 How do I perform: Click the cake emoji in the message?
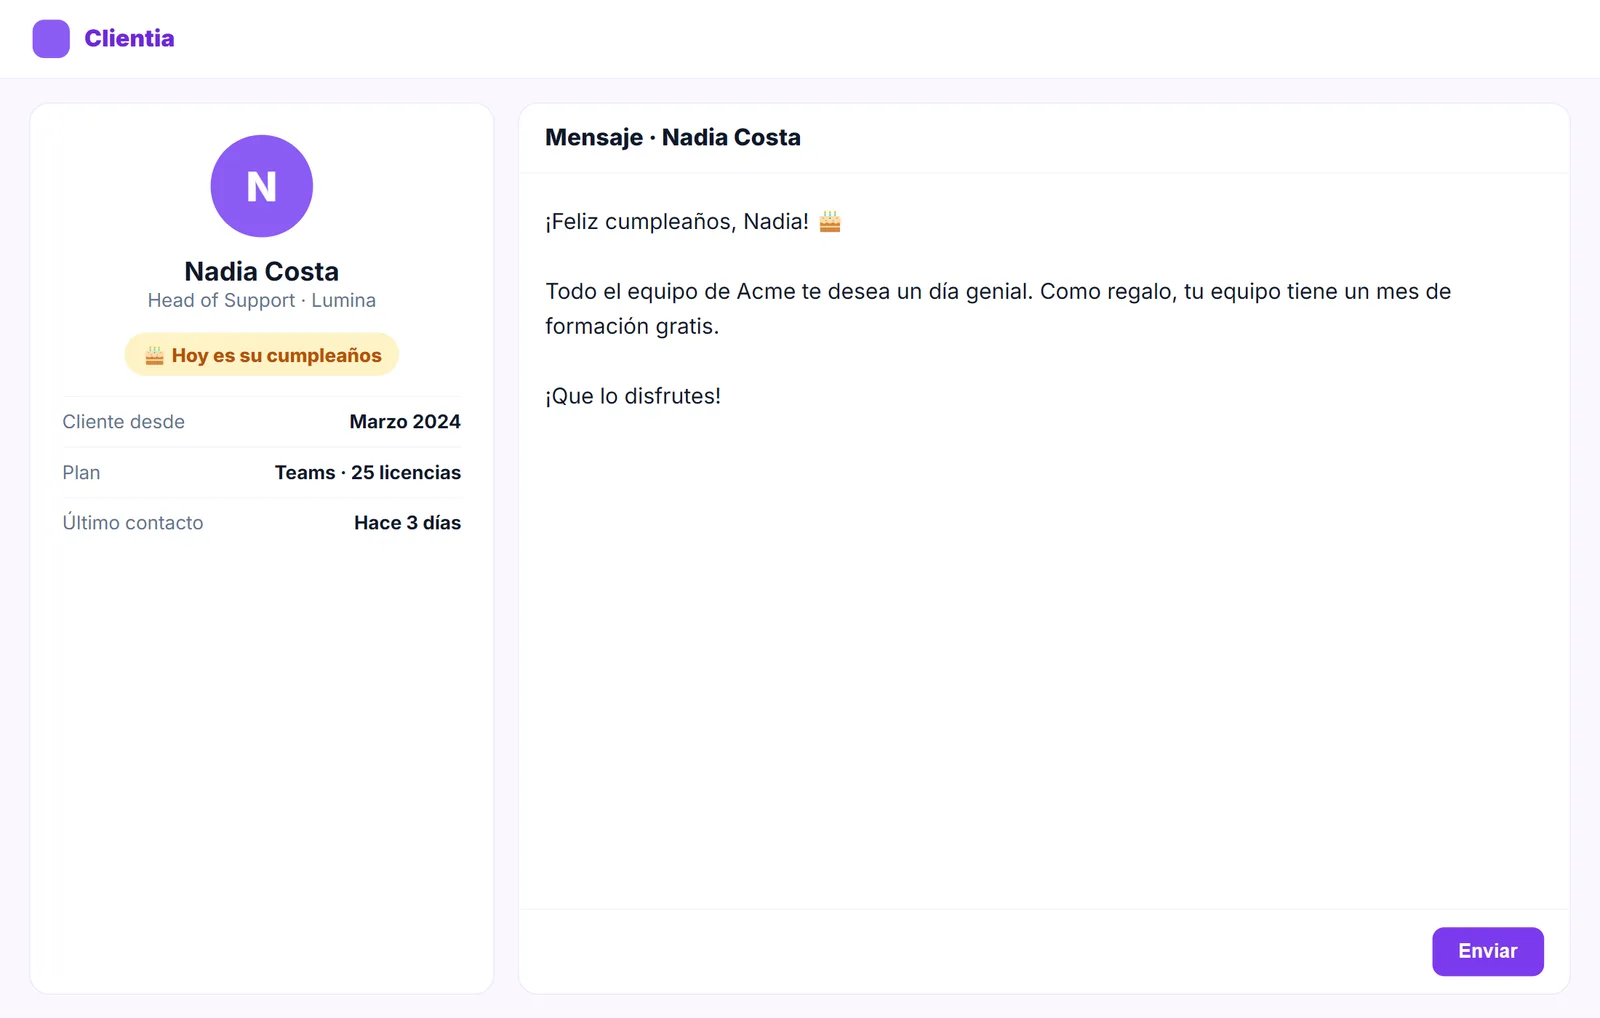tap(830, 221)
